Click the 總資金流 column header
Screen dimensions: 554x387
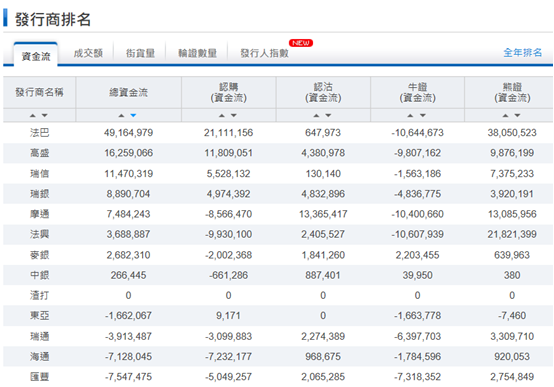click(129, 93)
